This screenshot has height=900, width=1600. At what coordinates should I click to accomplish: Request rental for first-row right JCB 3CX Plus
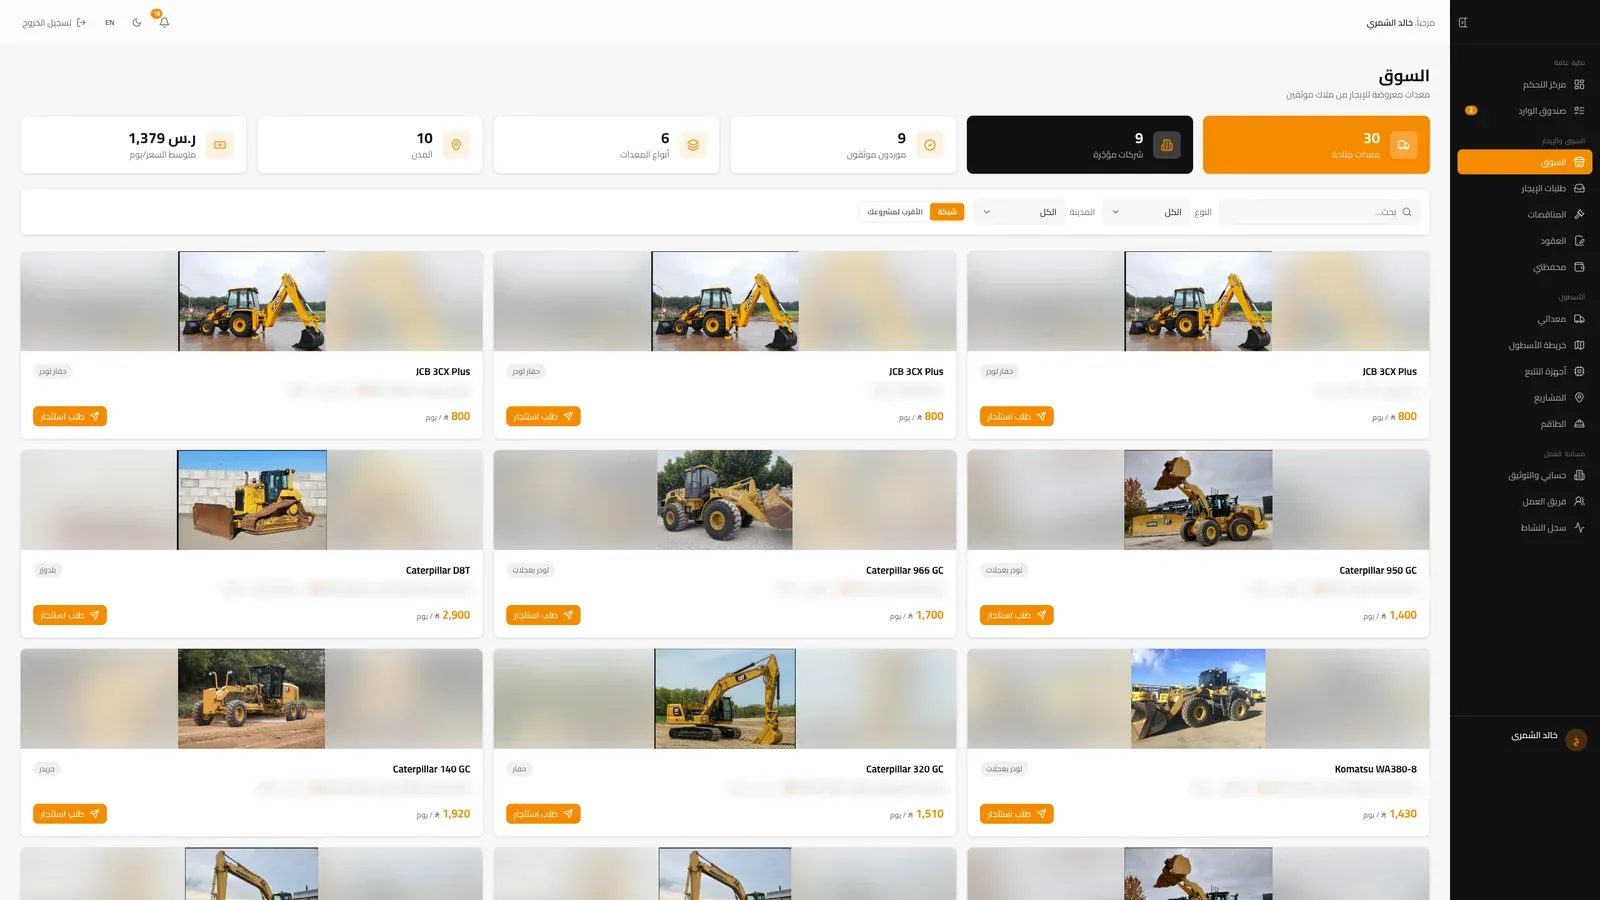[1016, 416]
